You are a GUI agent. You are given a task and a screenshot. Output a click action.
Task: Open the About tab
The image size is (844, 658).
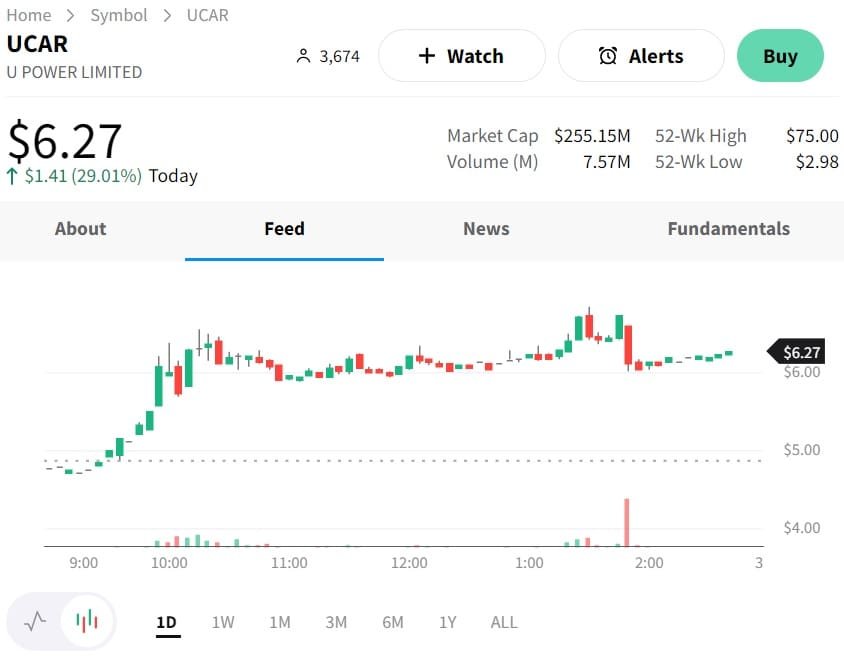pyautogui.click(x=80, y=229)
